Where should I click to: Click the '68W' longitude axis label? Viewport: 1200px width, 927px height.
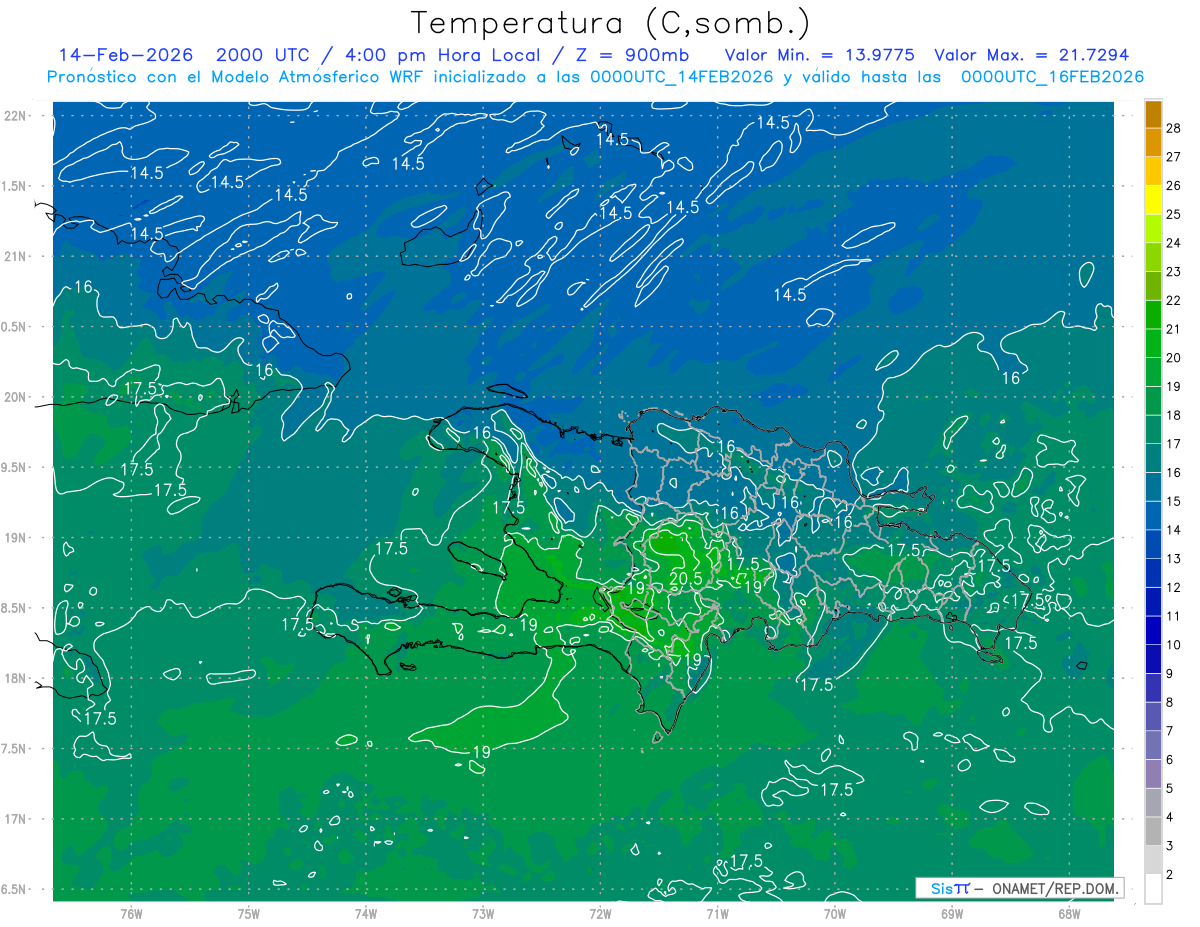tap(1069, 914)
